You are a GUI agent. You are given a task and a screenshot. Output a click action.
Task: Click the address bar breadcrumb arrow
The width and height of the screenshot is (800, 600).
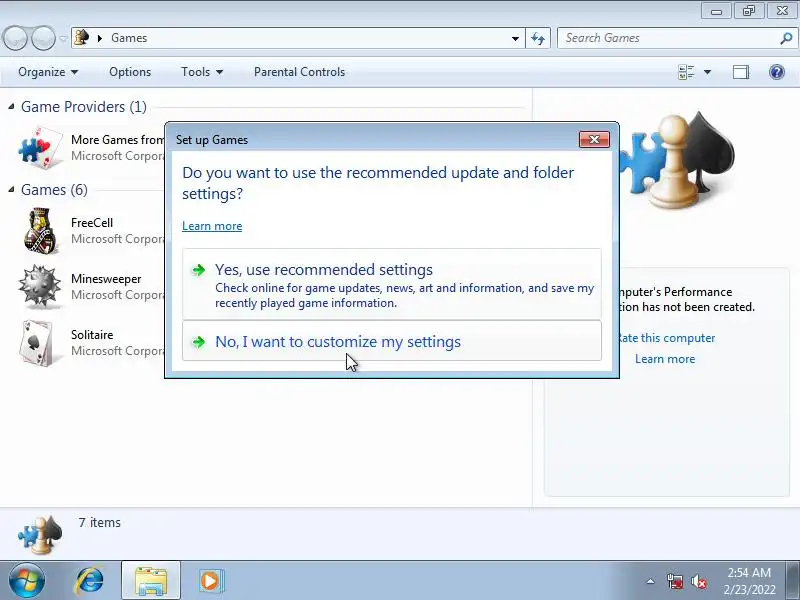coord(100,38)
